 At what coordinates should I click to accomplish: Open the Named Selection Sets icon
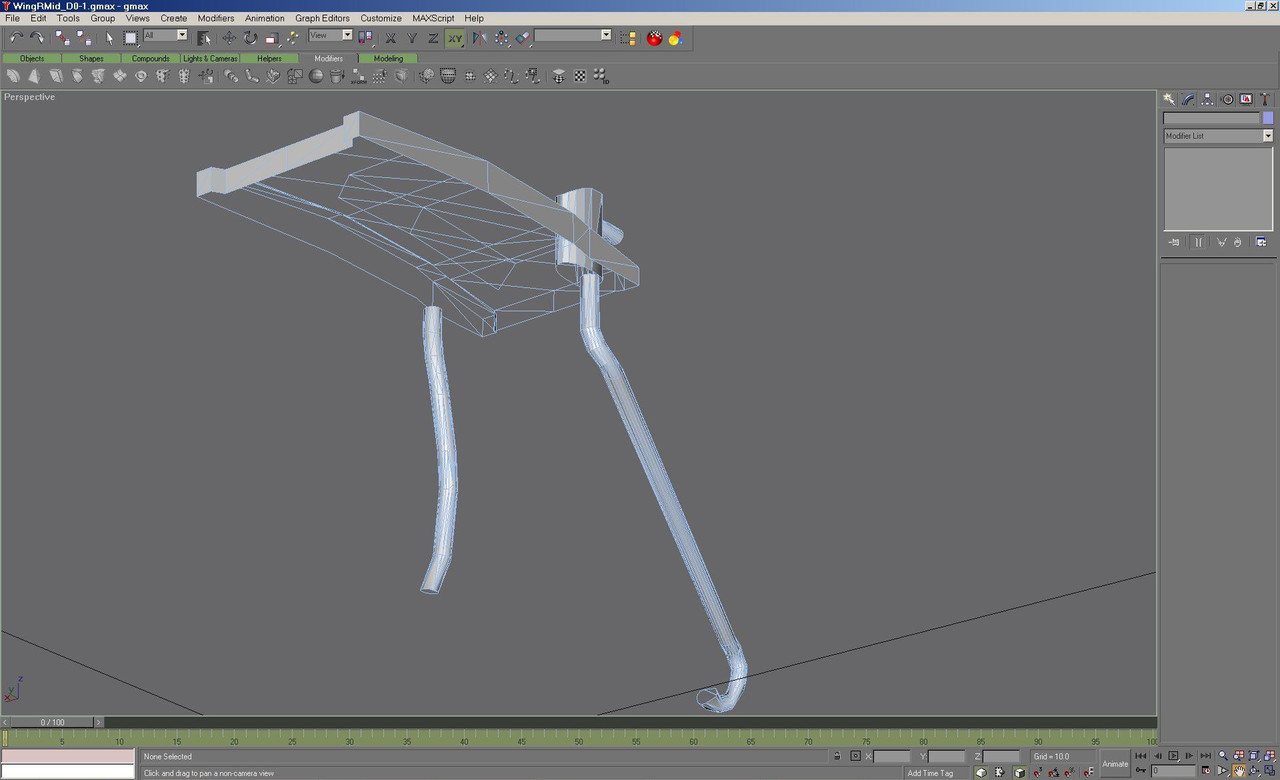(628, 38)
